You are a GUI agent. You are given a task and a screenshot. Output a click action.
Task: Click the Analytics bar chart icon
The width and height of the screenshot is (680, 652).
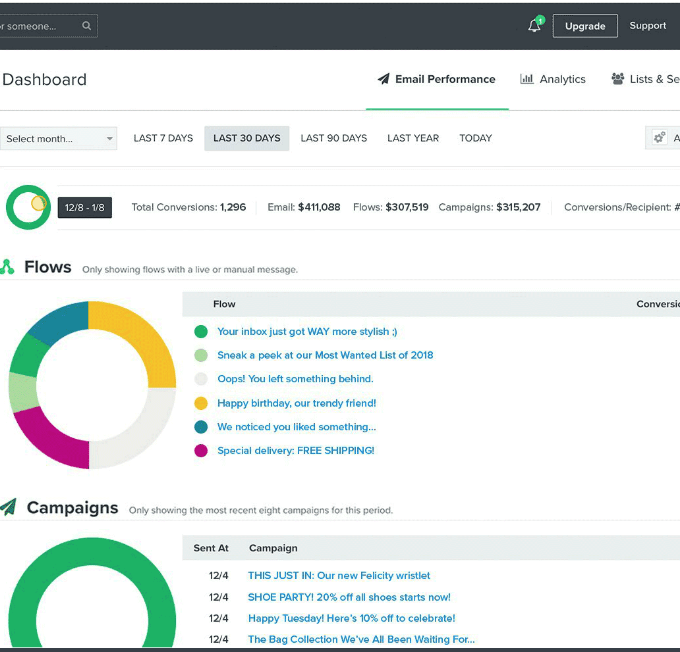tap(527, 79)
